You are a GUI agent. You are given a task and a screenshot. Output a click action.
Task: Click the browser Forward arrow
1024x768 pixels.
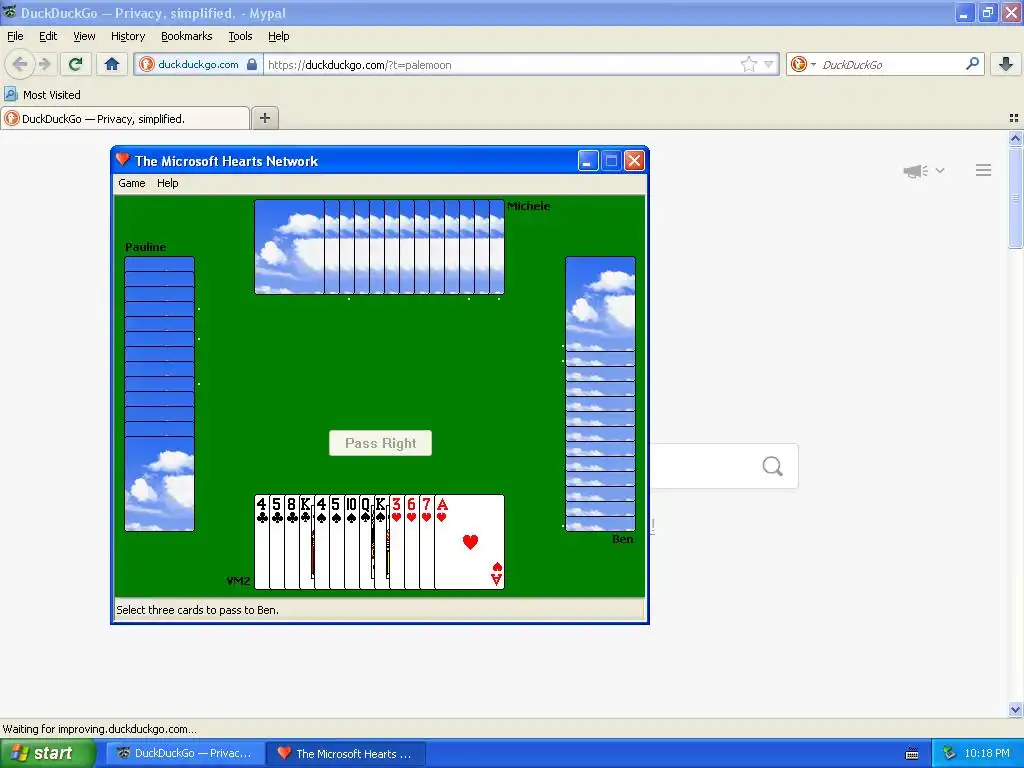pyautogui.click(x=44, y=64)
